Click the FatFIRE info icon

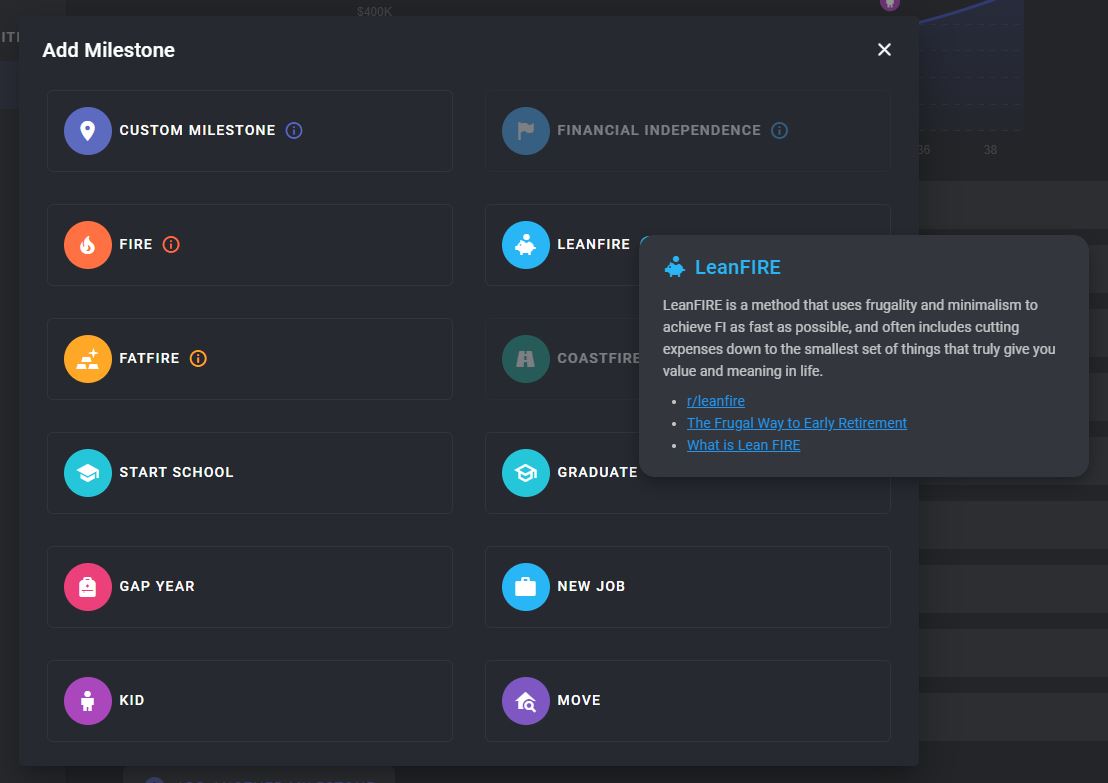click(198, 359)
